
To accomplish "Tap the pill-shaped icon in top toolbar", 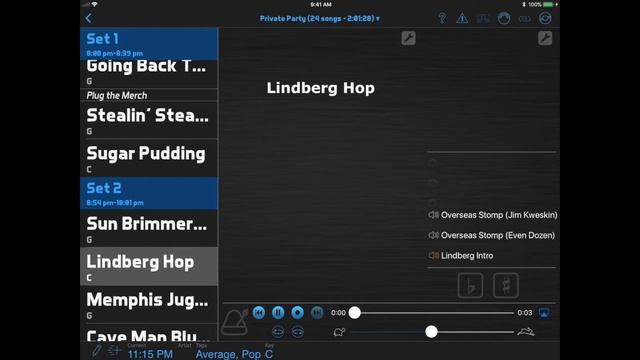I will click(525, 19).
